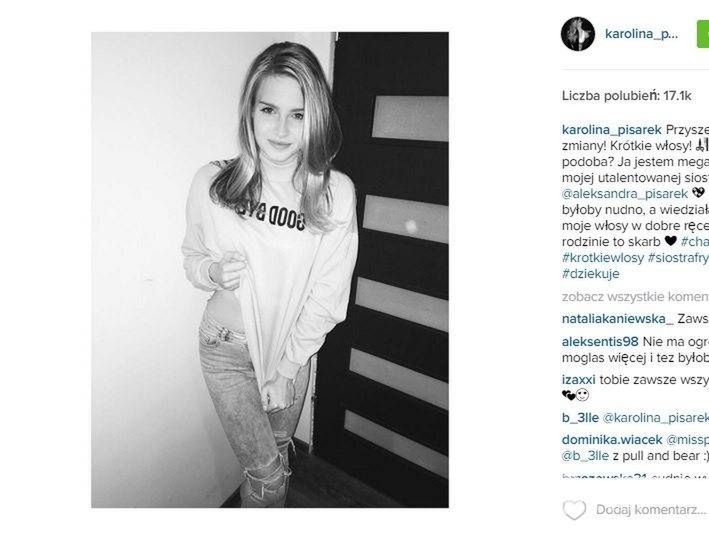
Task: Click the green follow button
Action: (703, 34)
